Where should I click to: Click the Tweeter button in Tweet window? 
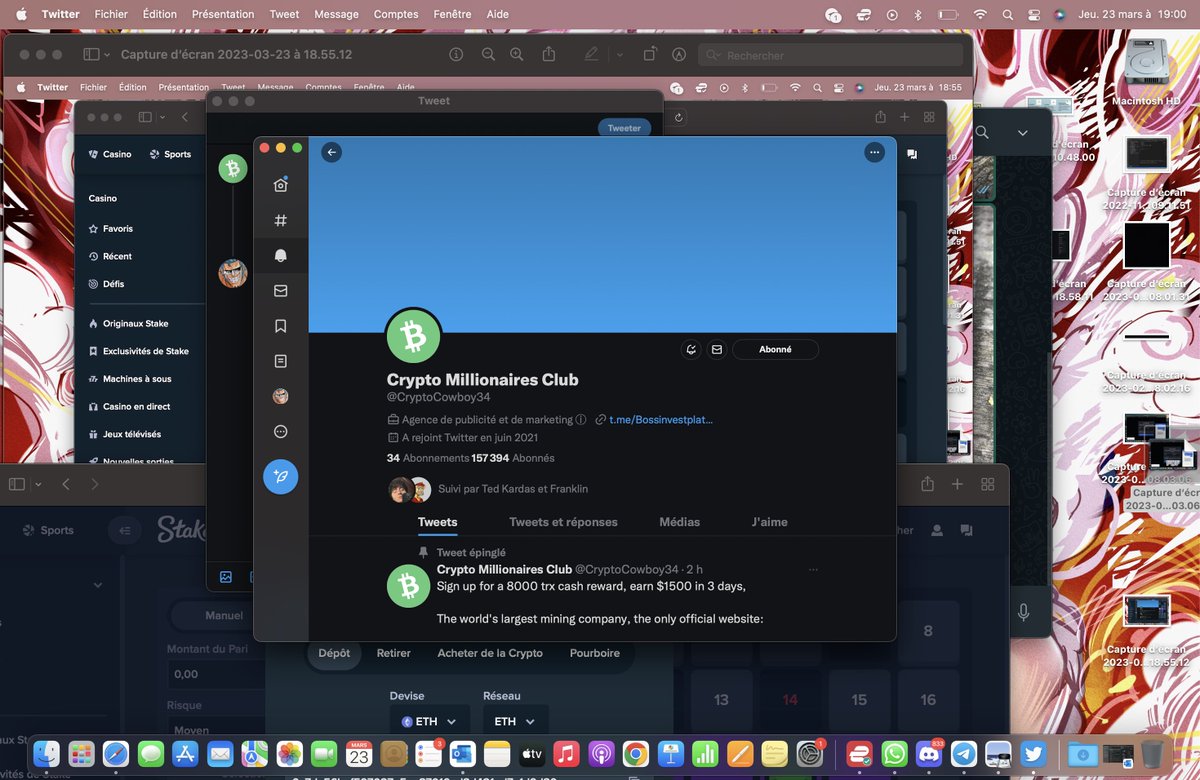tap(624, 128)
